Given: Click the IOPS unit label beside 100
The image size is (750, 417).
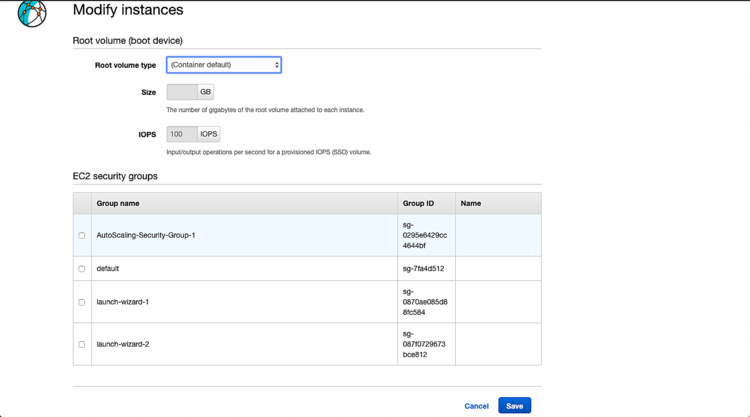Looking at the screenshot, I should point(208,134).
